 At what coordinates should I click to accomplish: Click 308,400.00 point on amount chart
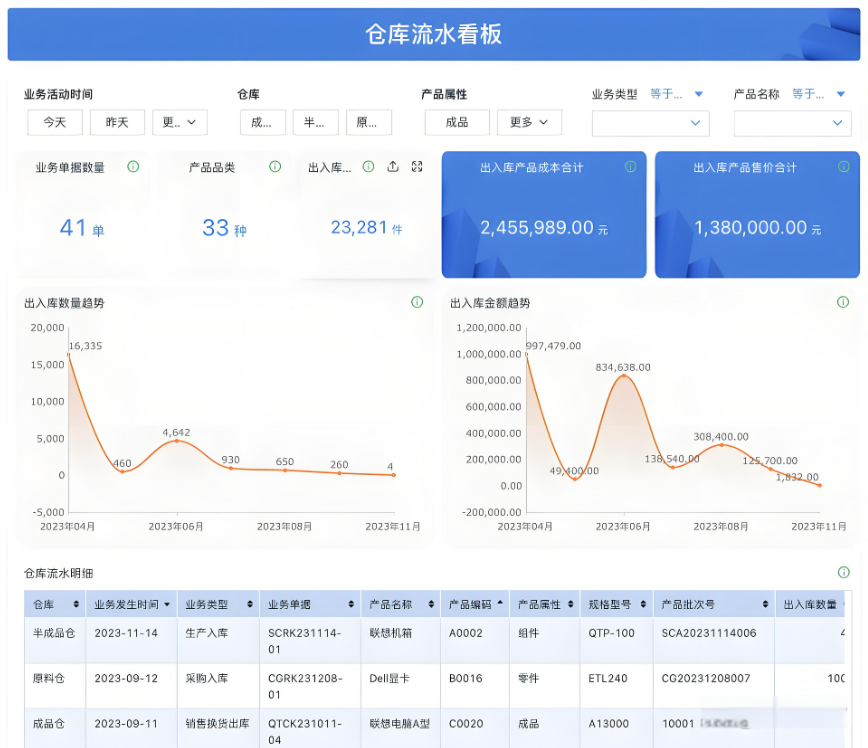pos(721,445)
